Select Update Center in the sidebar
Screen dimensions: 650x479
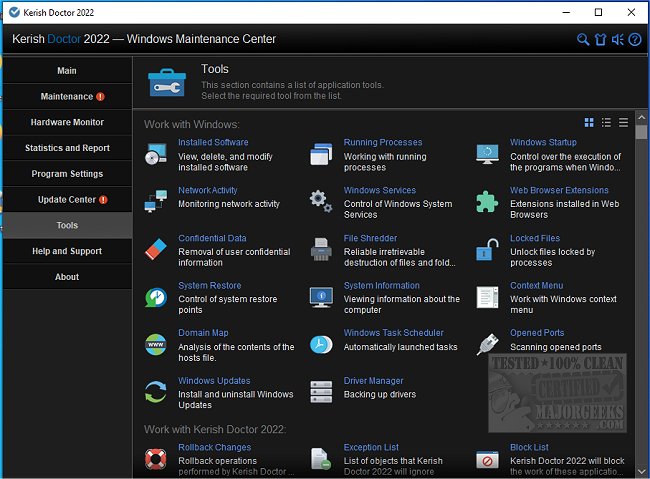point(67,199)
